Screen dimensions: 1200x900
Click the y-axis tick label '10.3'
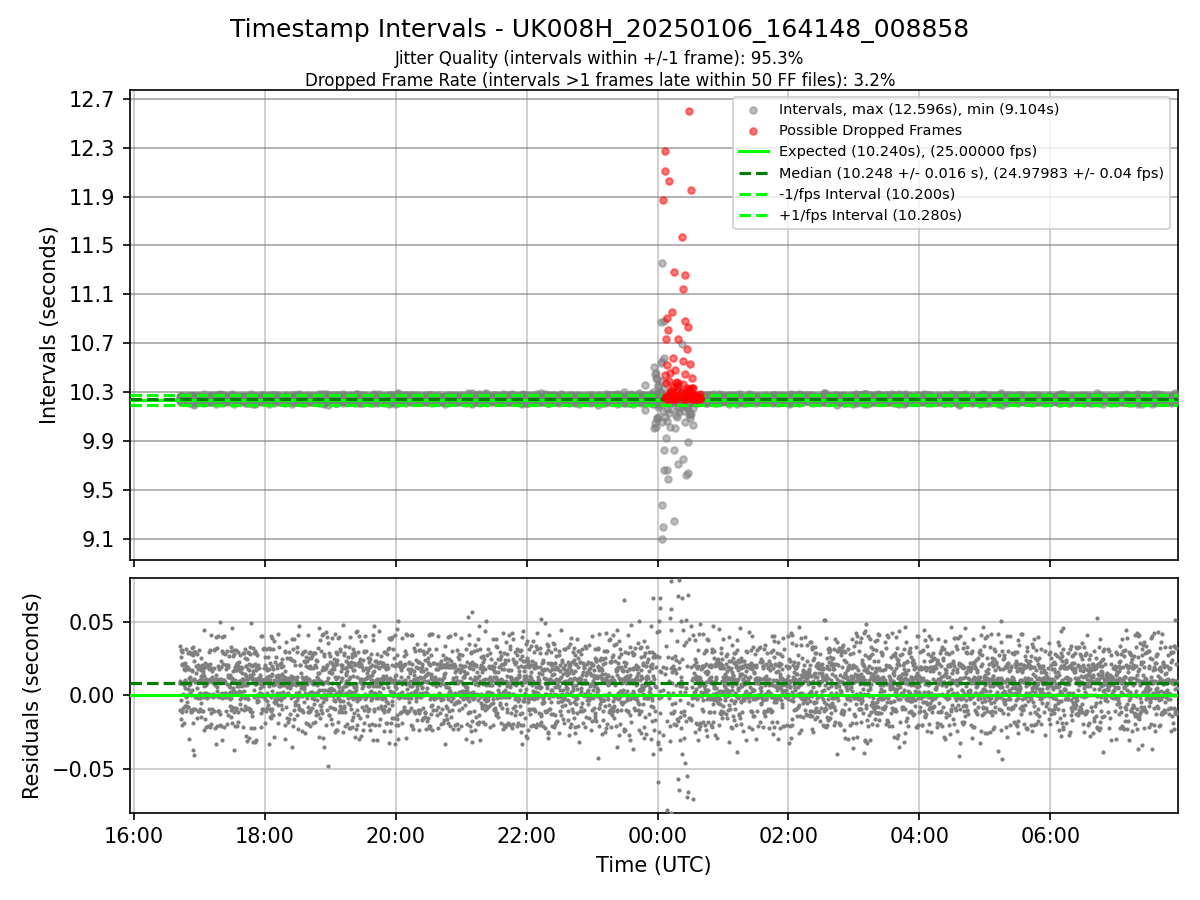pos(94,392)
